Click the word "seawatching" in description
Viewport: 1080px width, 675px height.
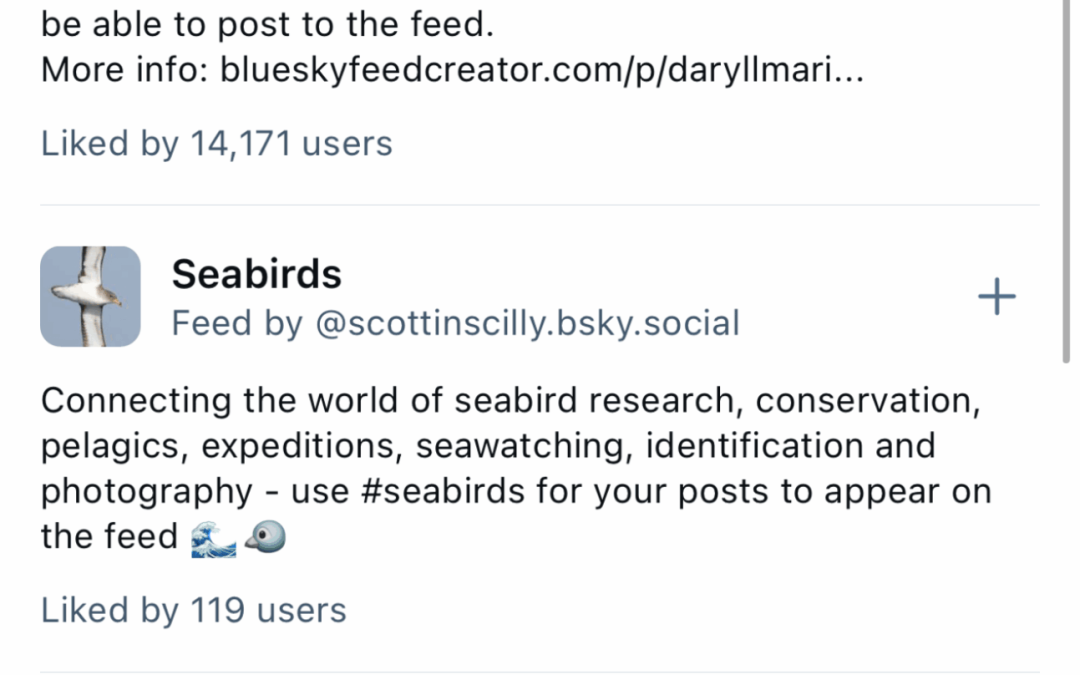[522, 446]
